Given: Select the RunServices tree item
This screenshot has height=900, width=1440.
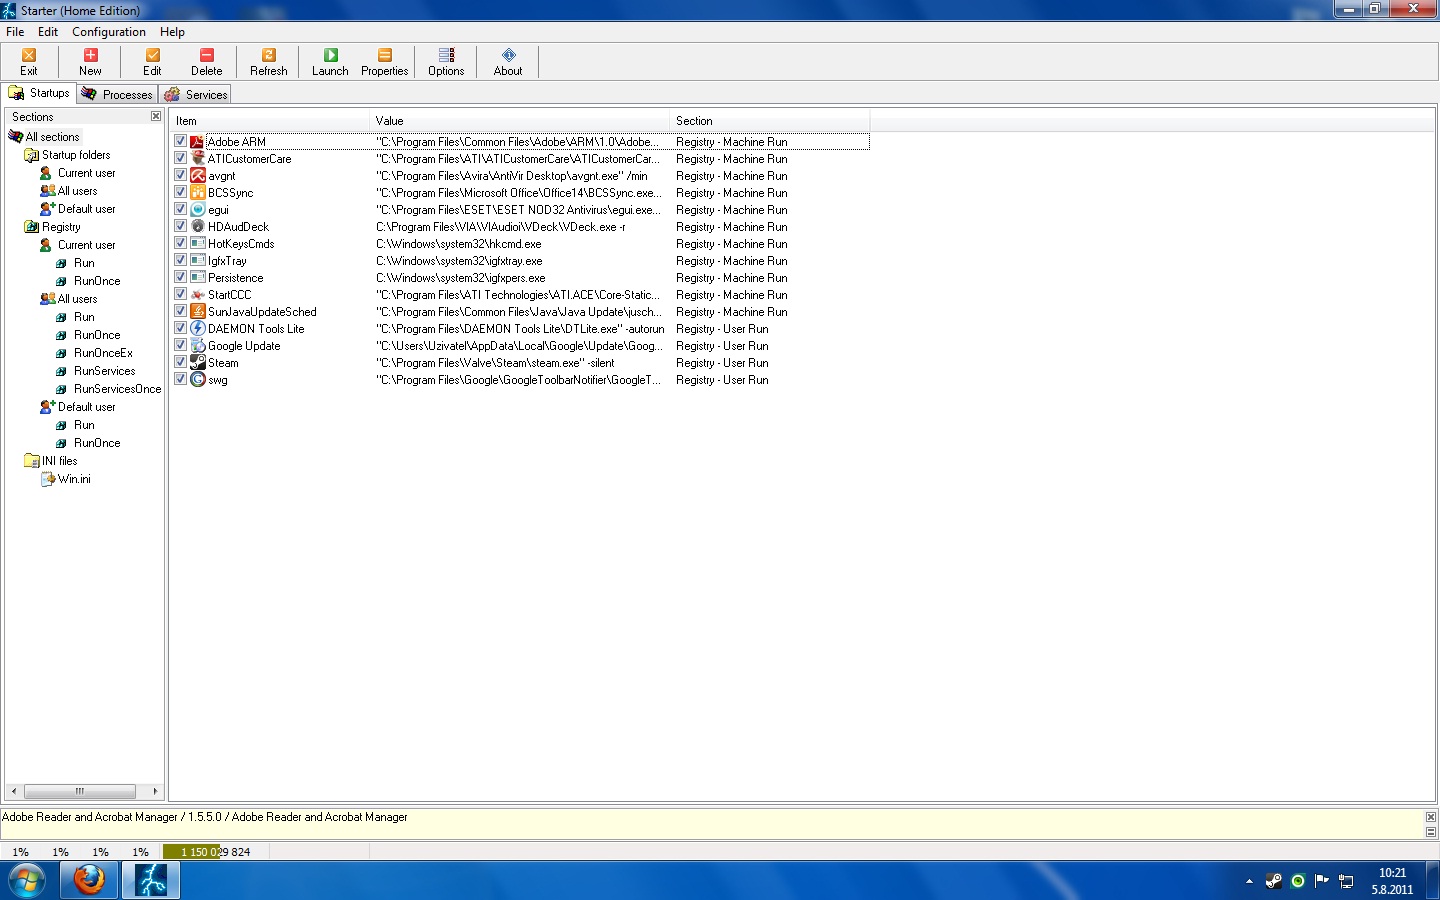Looking at the screenshot, I should pos(104,371).
